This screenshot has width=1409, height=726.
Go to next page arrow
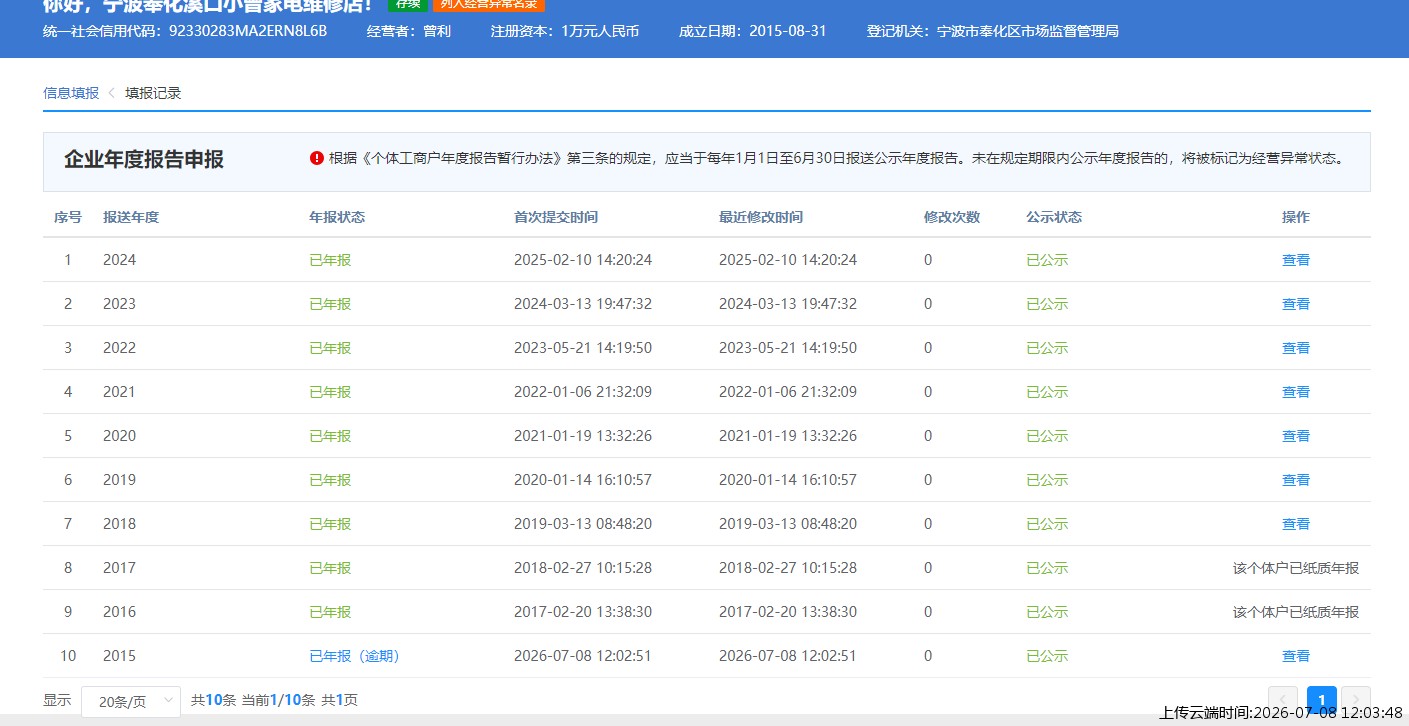click(1356, 700)
